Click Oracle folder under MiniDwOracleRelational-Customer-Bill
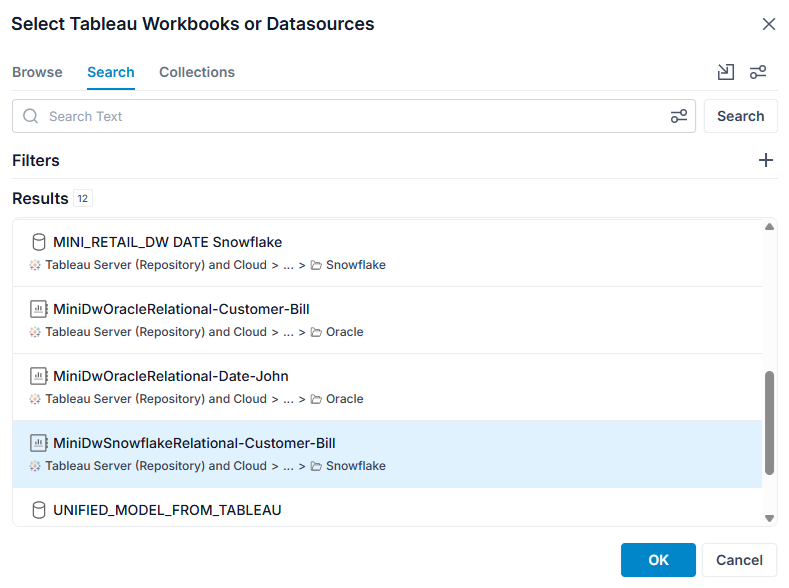Image resolution: width=789 pixels, height=588 pixels. (x=337, y=331)
